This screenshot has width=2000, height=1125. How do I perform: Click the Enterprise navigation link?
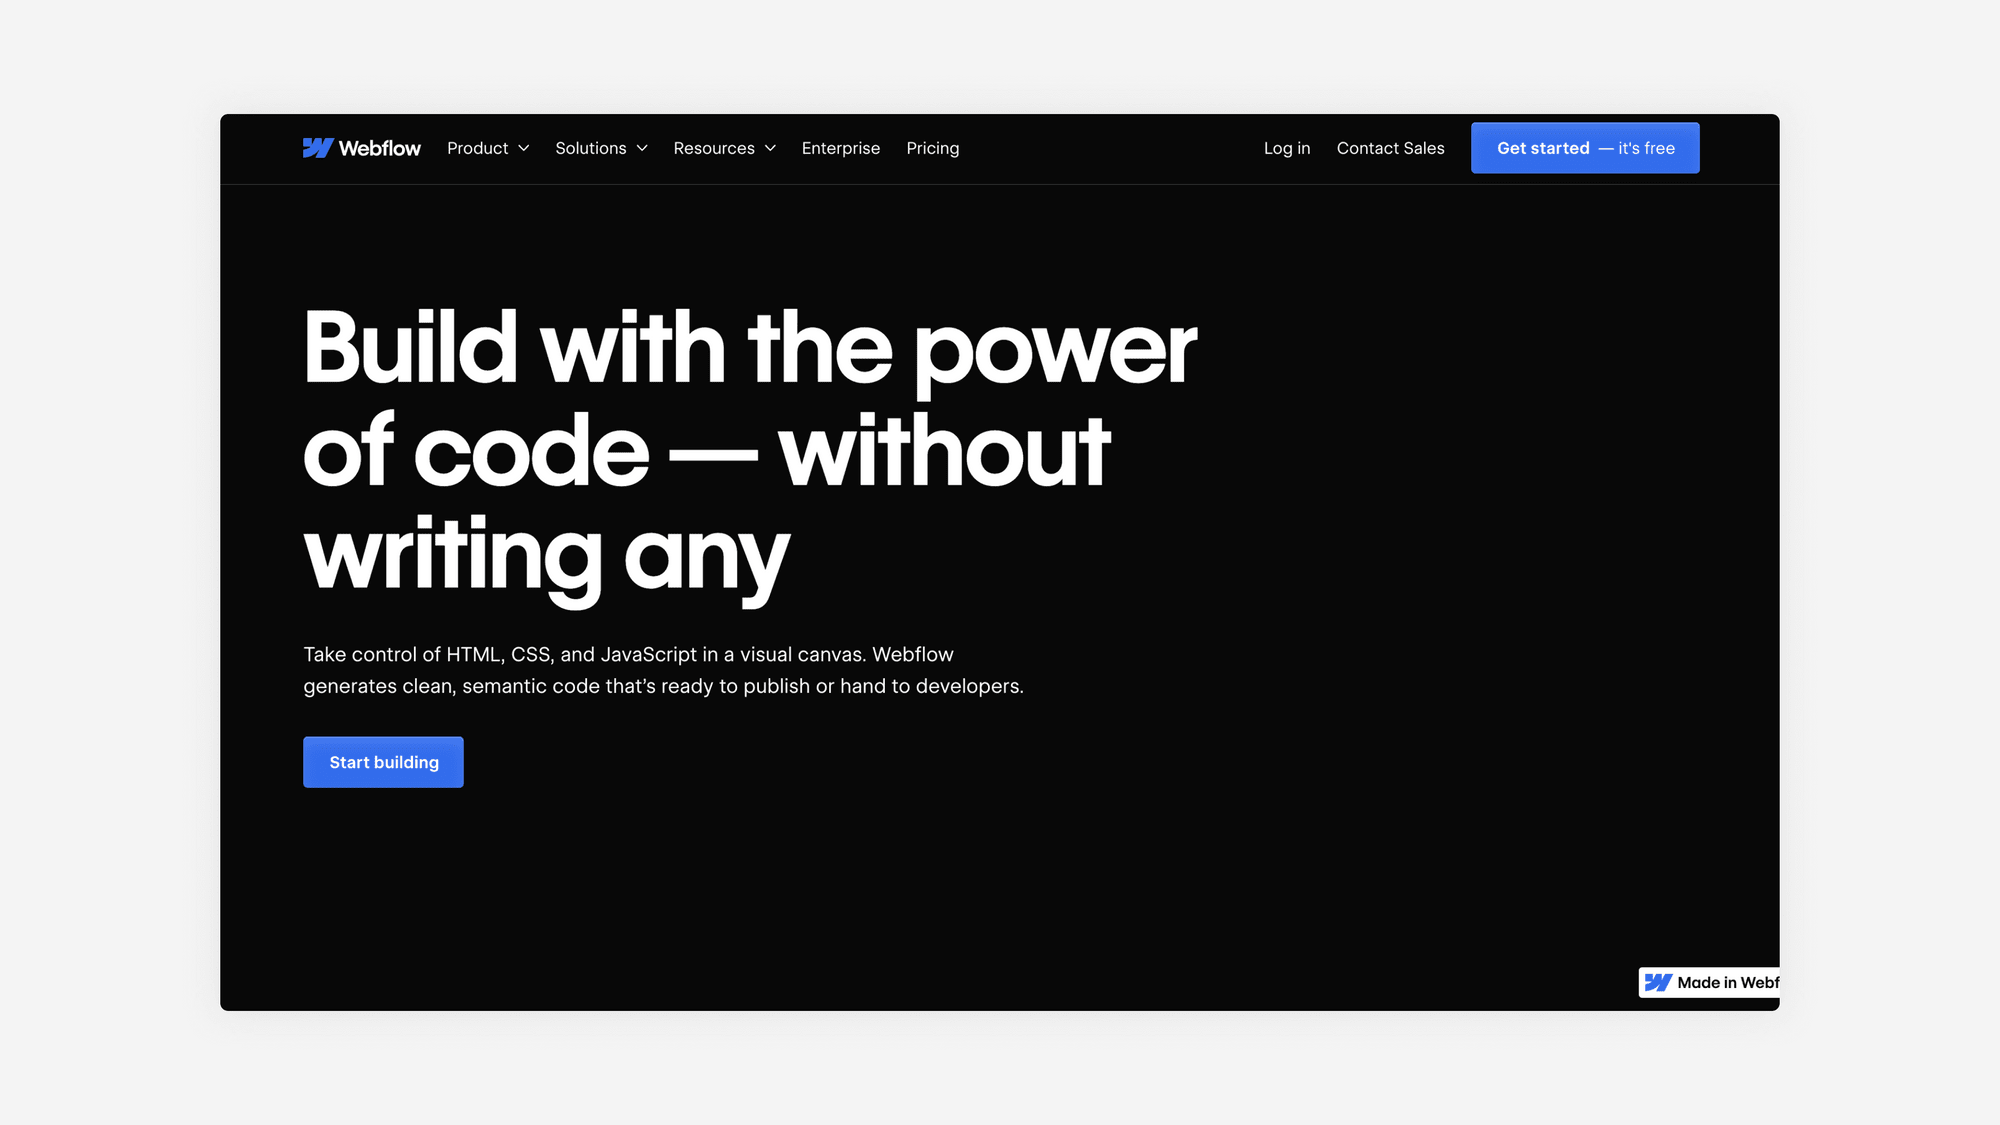point(841,147)
